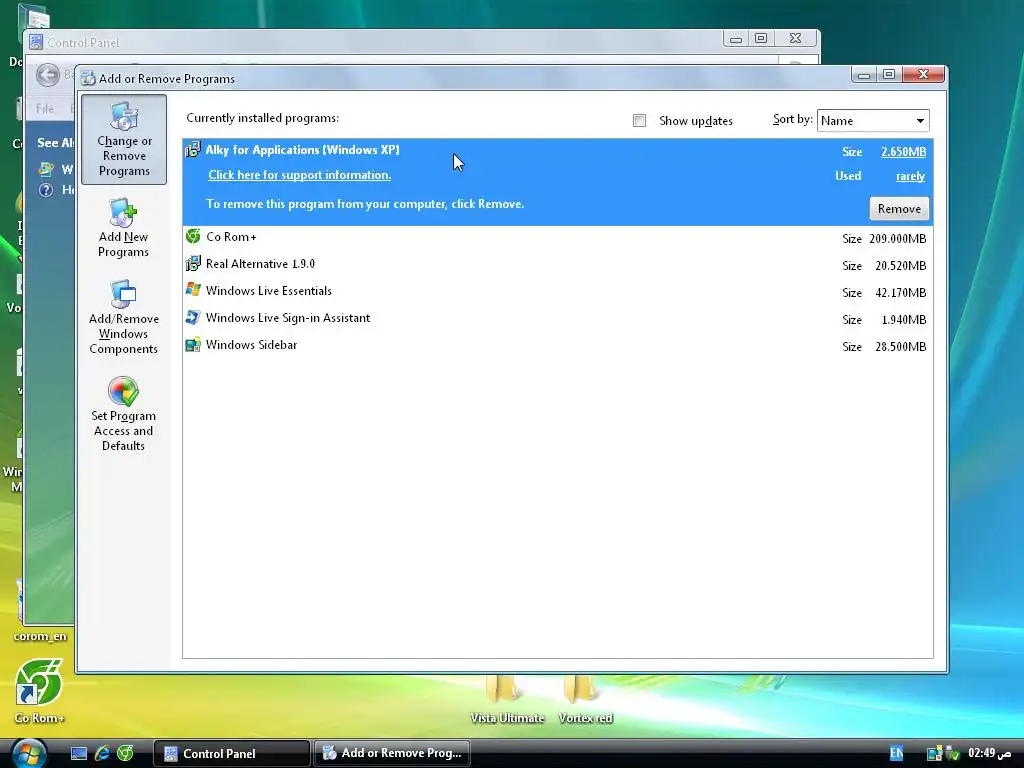Click the network icon in system tray
This screenshot has height=768, width=1024.
(x=935, y=754)
